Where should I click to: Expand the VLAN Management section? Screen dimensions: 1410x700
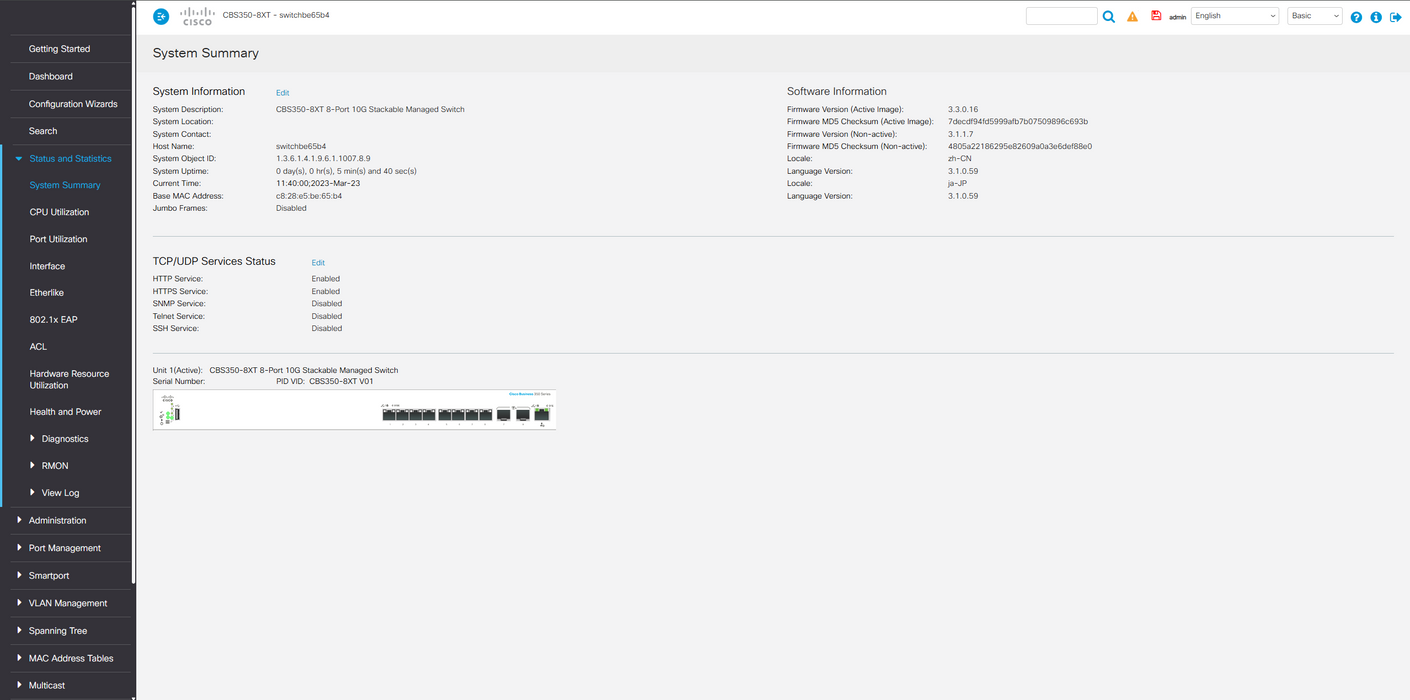(x=67, y=603)
